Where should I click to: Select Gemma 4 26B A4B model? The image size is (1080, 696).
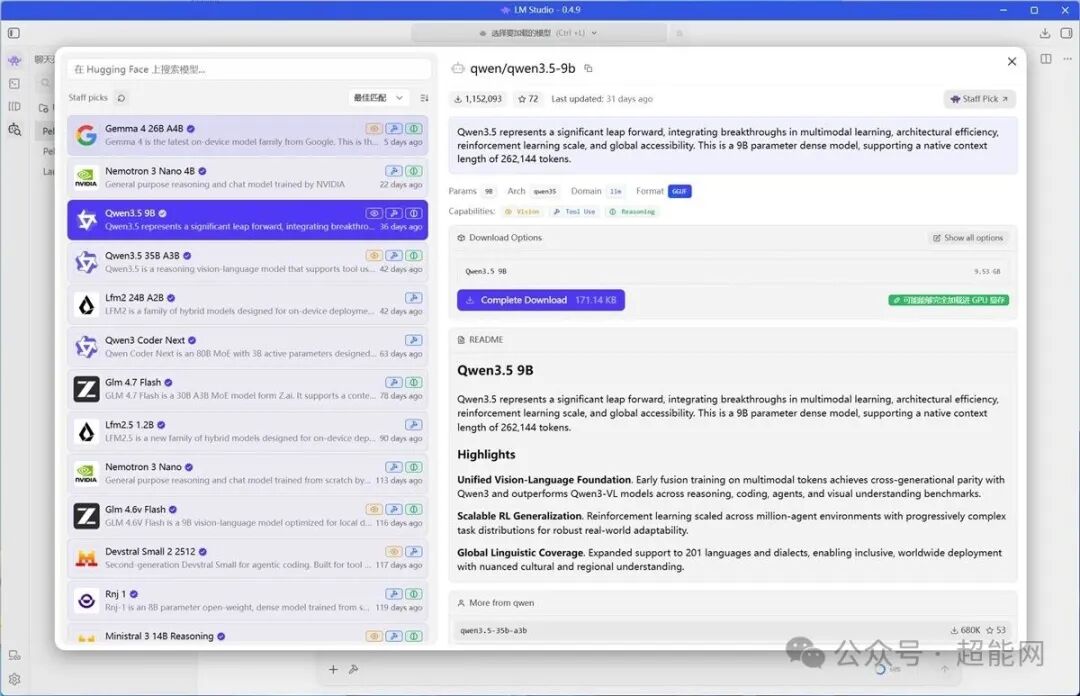pos(248,135)
